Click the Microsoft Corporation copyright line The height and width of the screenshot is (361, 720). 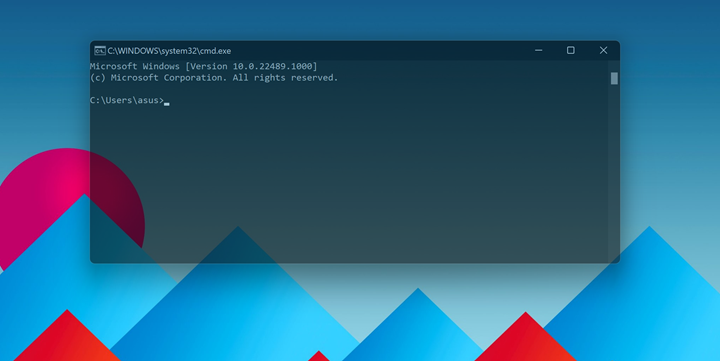(214, 78)
